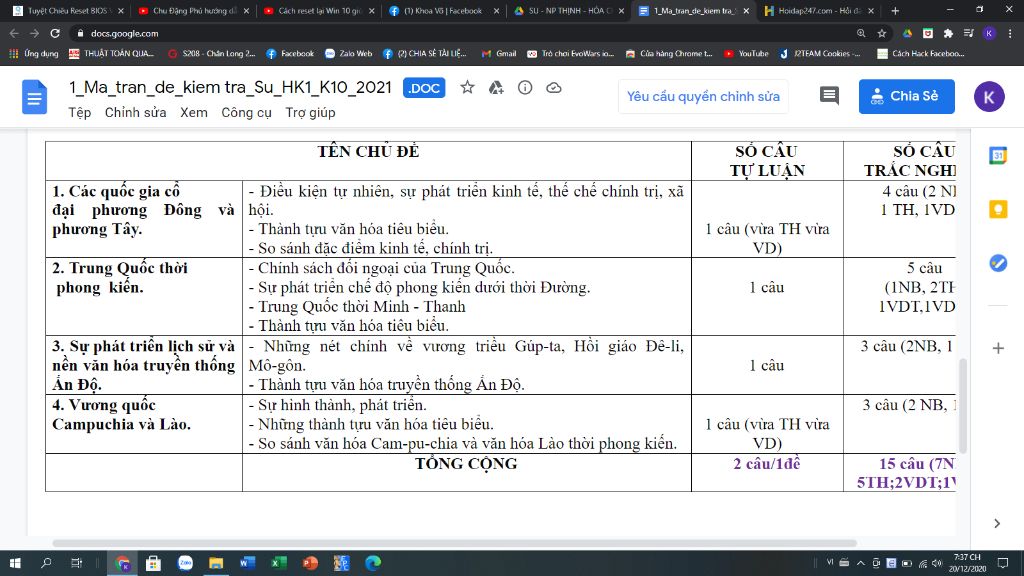Open the comment history icon

[829, 96]
